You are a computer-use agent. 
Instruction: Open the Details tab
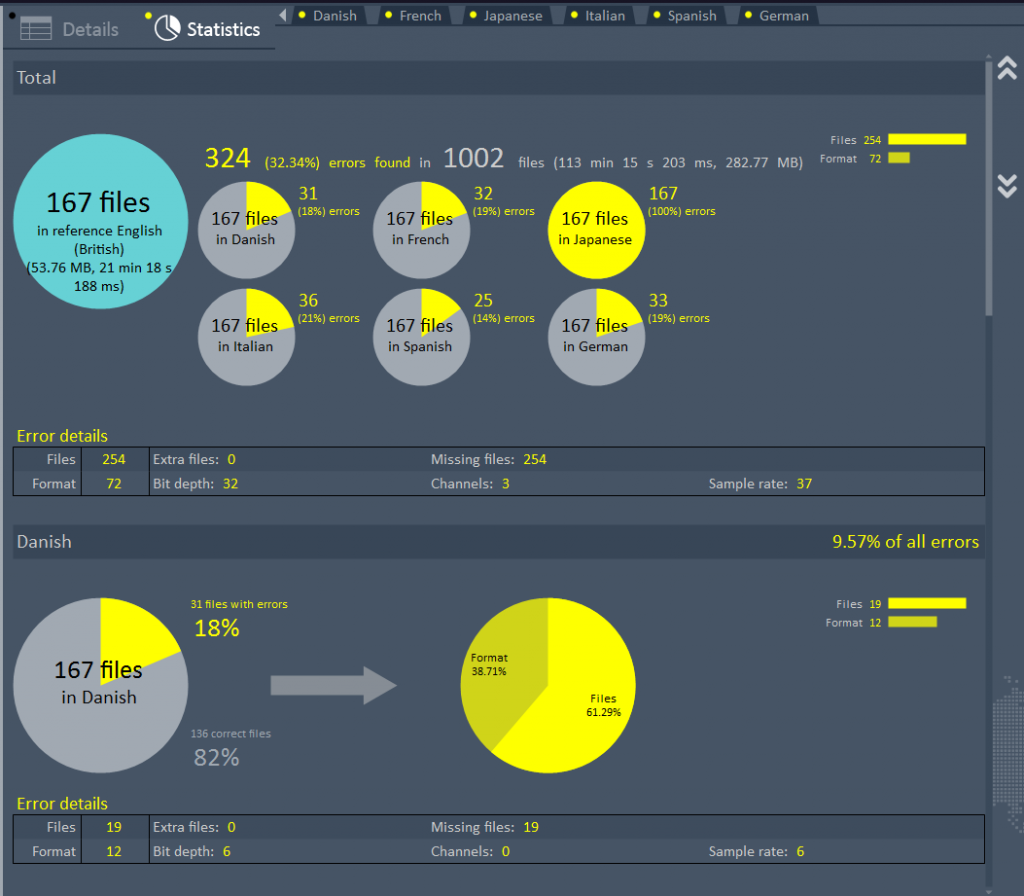tap(90, 30)
